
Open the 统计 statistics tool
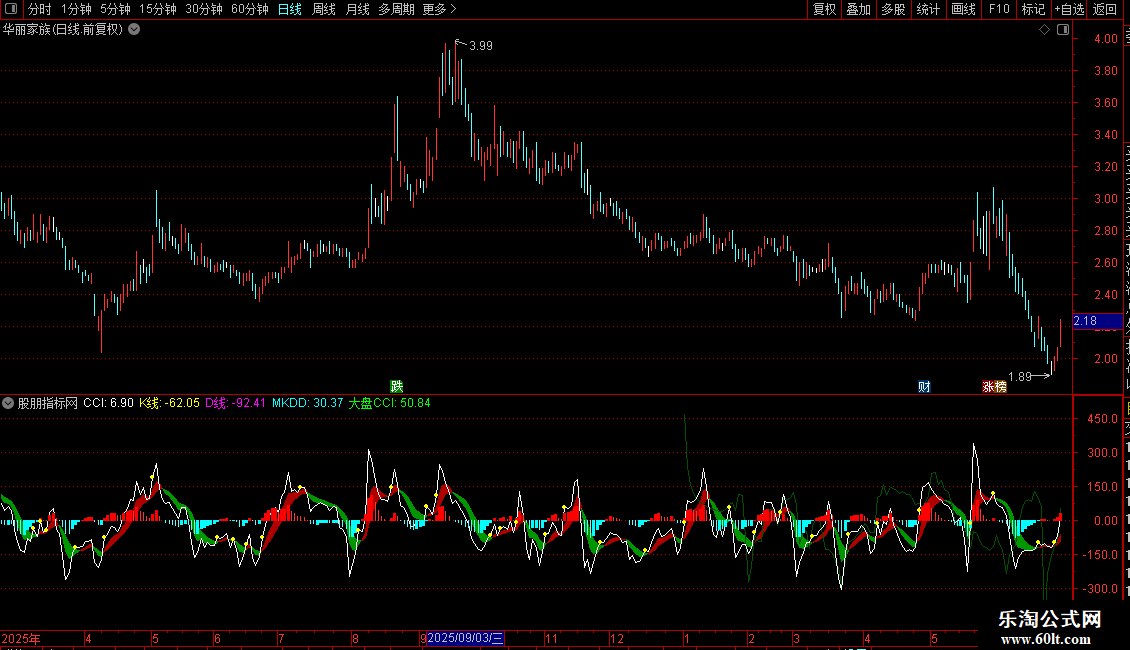point(927,9)
